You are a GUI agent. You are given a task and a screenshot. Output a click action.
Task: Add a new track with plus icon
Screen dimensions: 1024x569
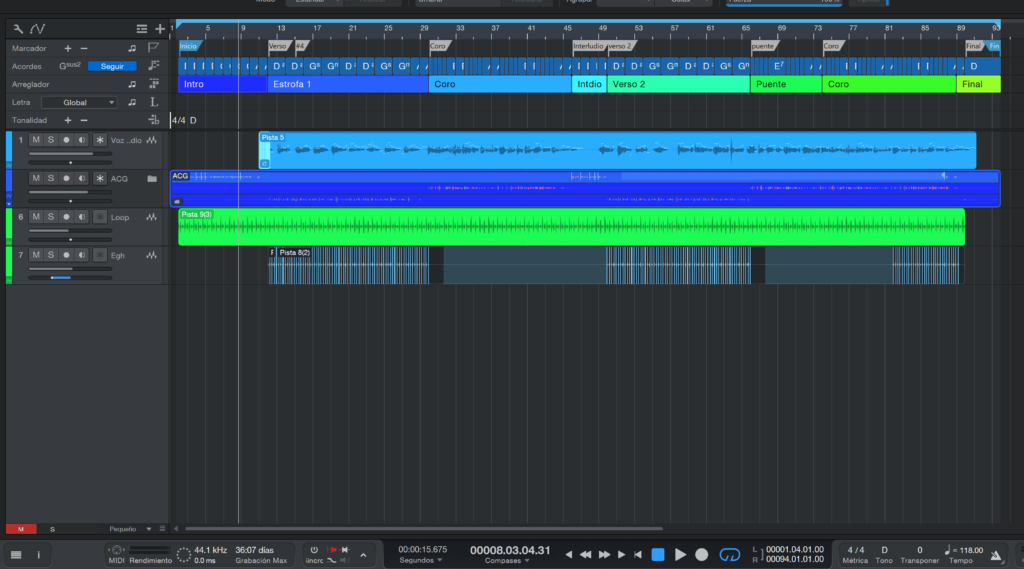coord(159,29)
